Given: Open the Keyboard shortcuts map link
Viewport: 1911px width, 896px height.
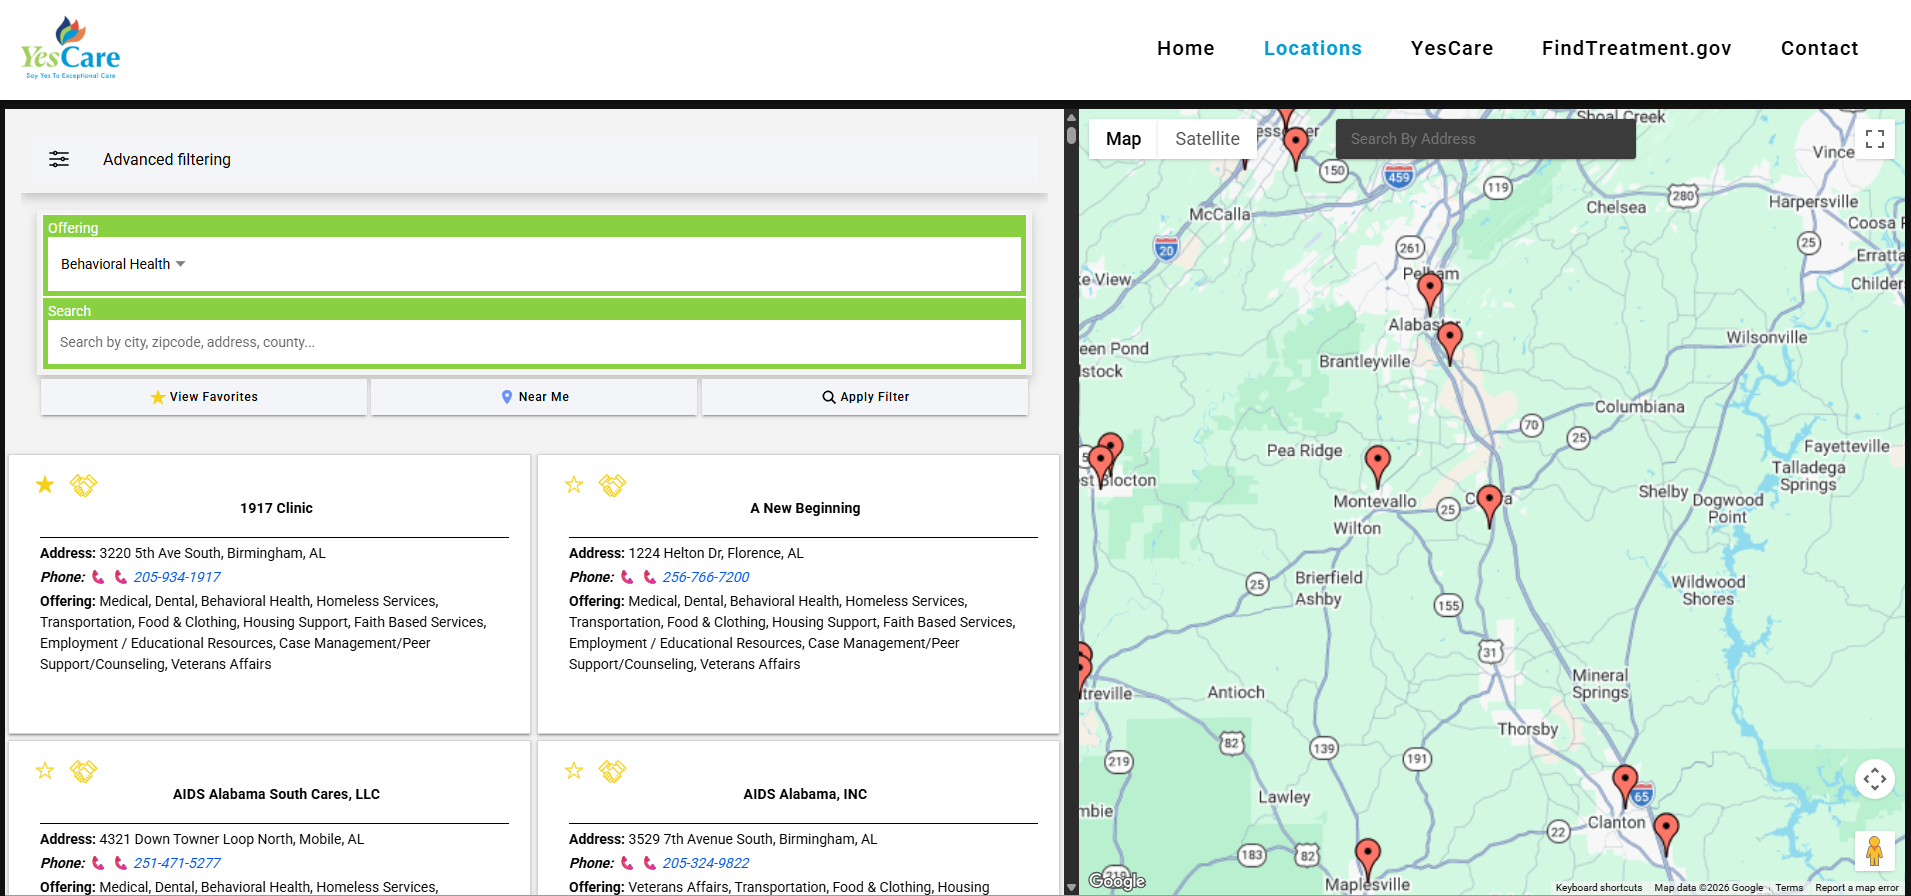Looking at the screenshot, I should pos(1599,888).
